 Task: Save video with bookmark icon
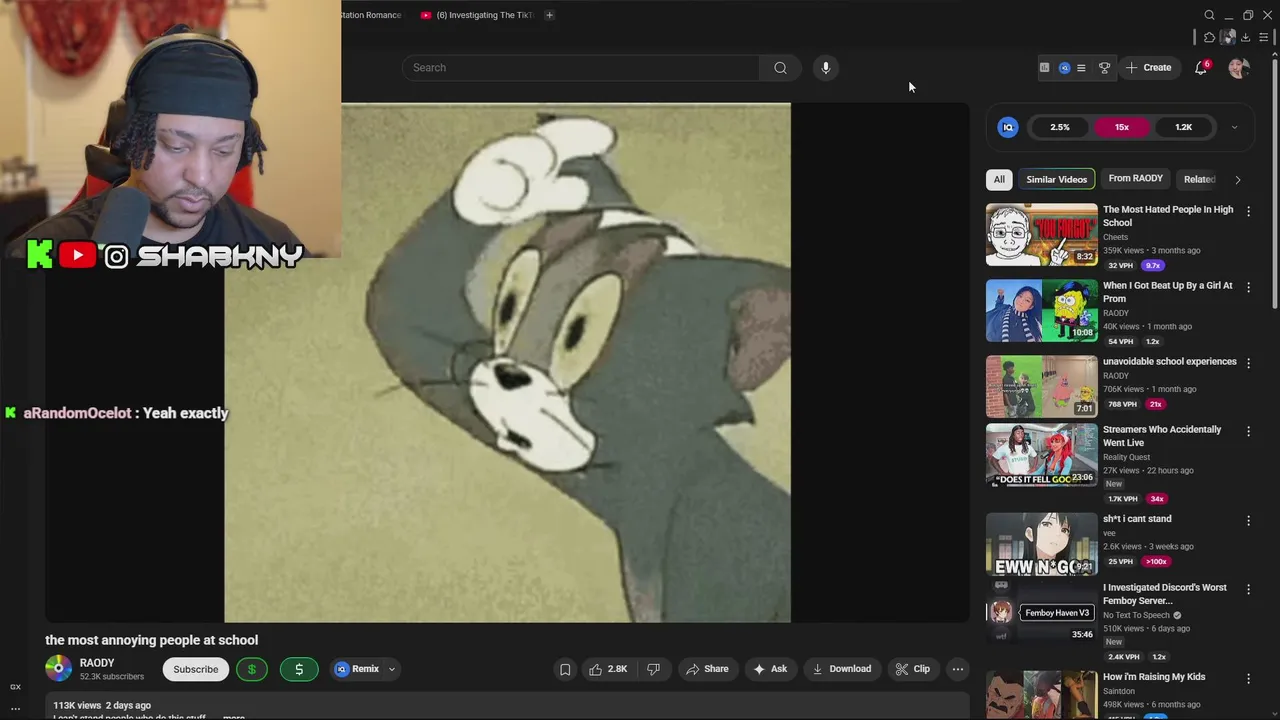(565, 669)
